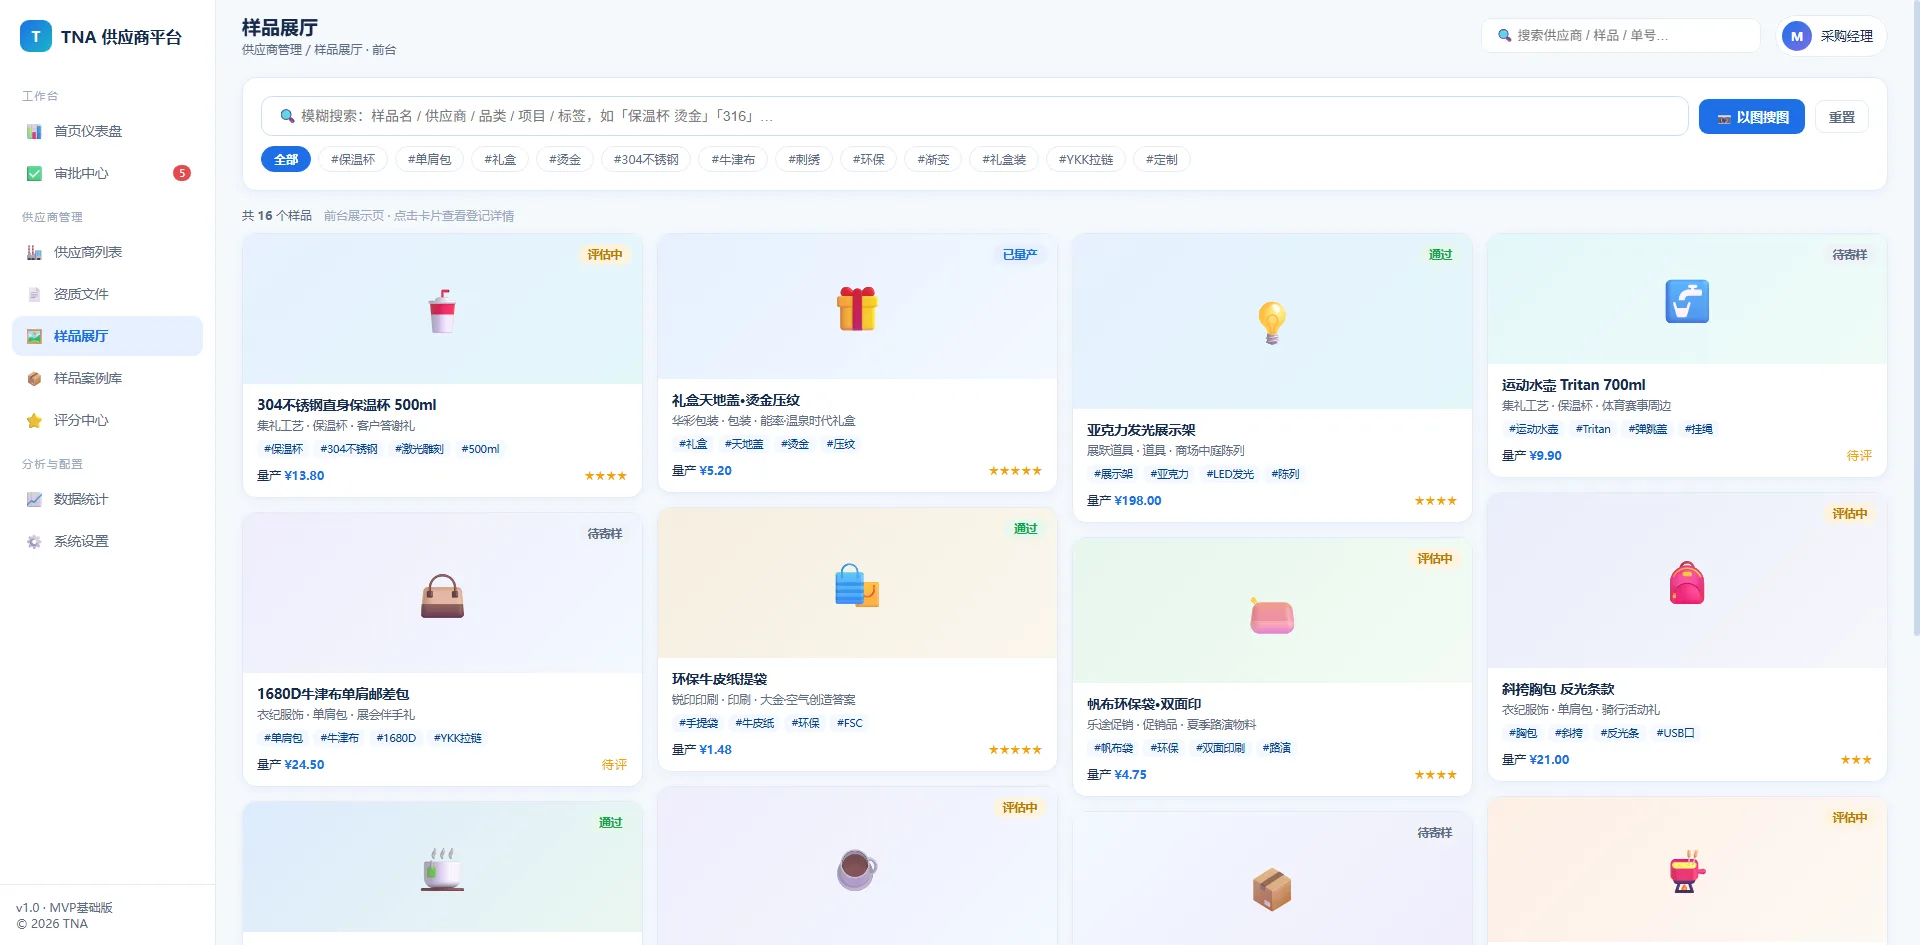Screen dimensions: 1920x945
Task: Click the 已量产 status badge on 礼盒天地盖 card
Action: pyautogui.click(x=1020, y=255)
